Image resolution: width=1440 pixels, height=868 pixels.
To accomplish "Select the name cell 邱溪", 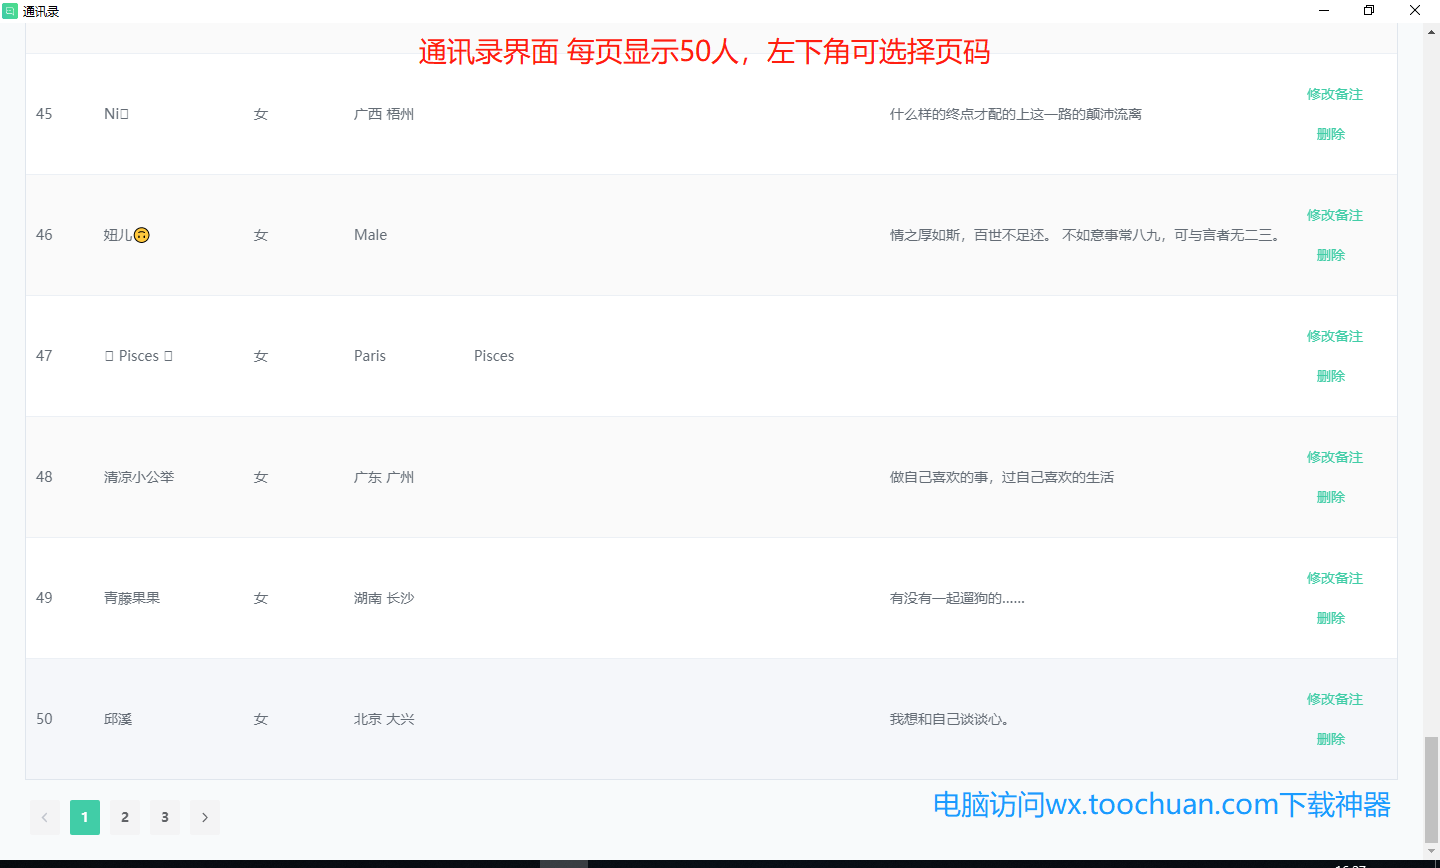I will click(x=118, y=719).
